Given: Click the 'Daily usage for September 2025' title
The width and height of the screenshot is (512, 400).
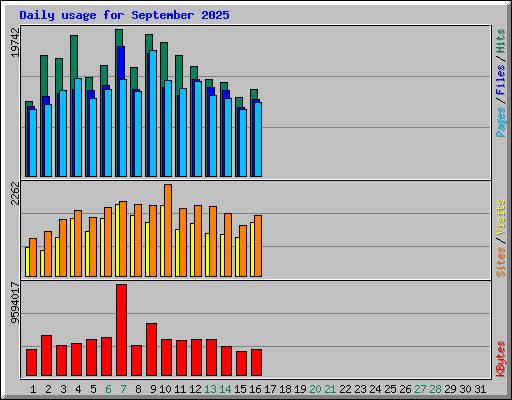Looking at the screenshot, I should (124, 15).
